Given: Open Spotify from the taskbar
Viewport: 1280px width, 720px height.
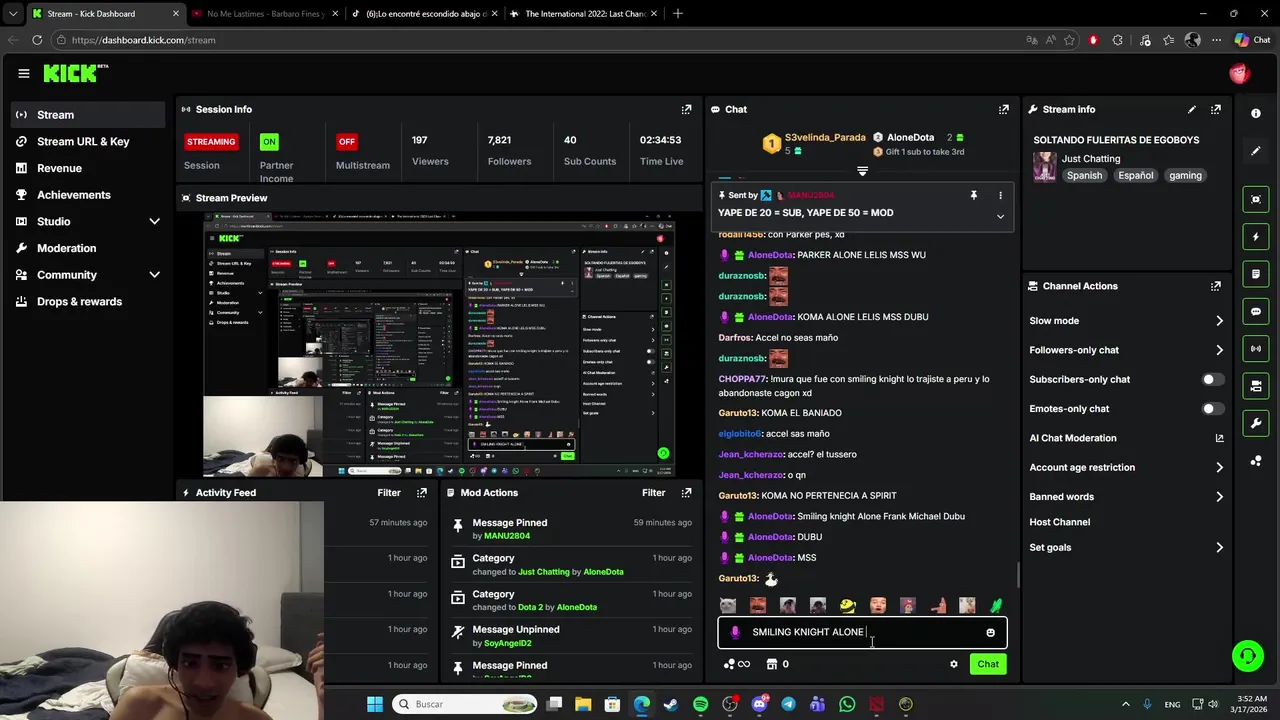Looking at the screenshot, I should pyautogui.click(x=700, y=704).
